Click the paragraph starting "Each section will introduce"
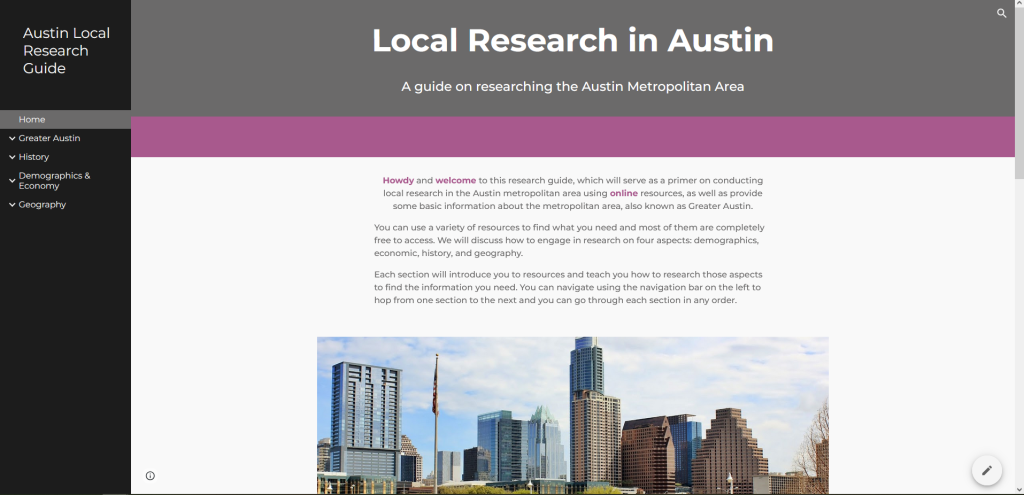The height and width of the screenshot is (495, 1024). [x=568, y=287]
